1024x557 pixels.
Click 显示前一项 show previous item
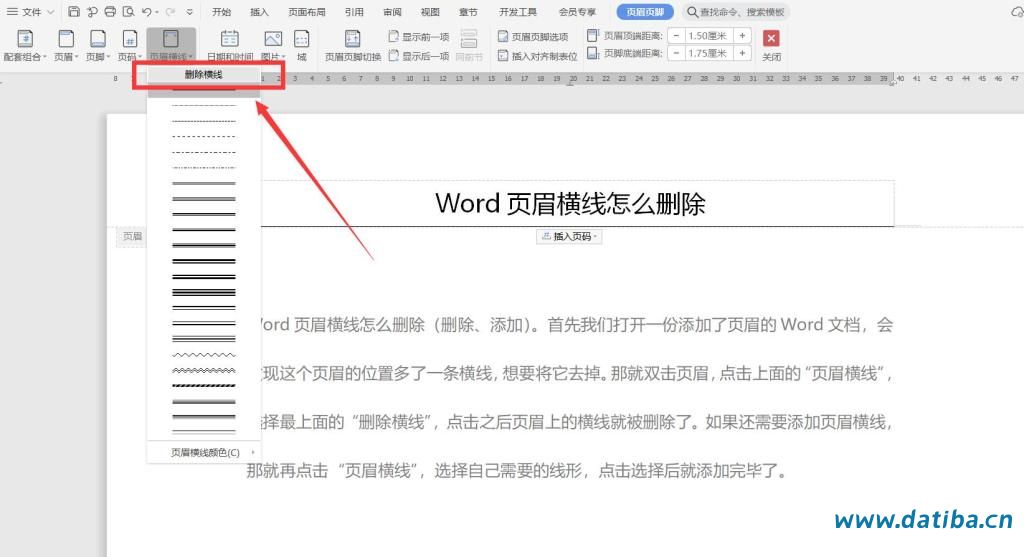pyautogui.click(x=419, y=37)
